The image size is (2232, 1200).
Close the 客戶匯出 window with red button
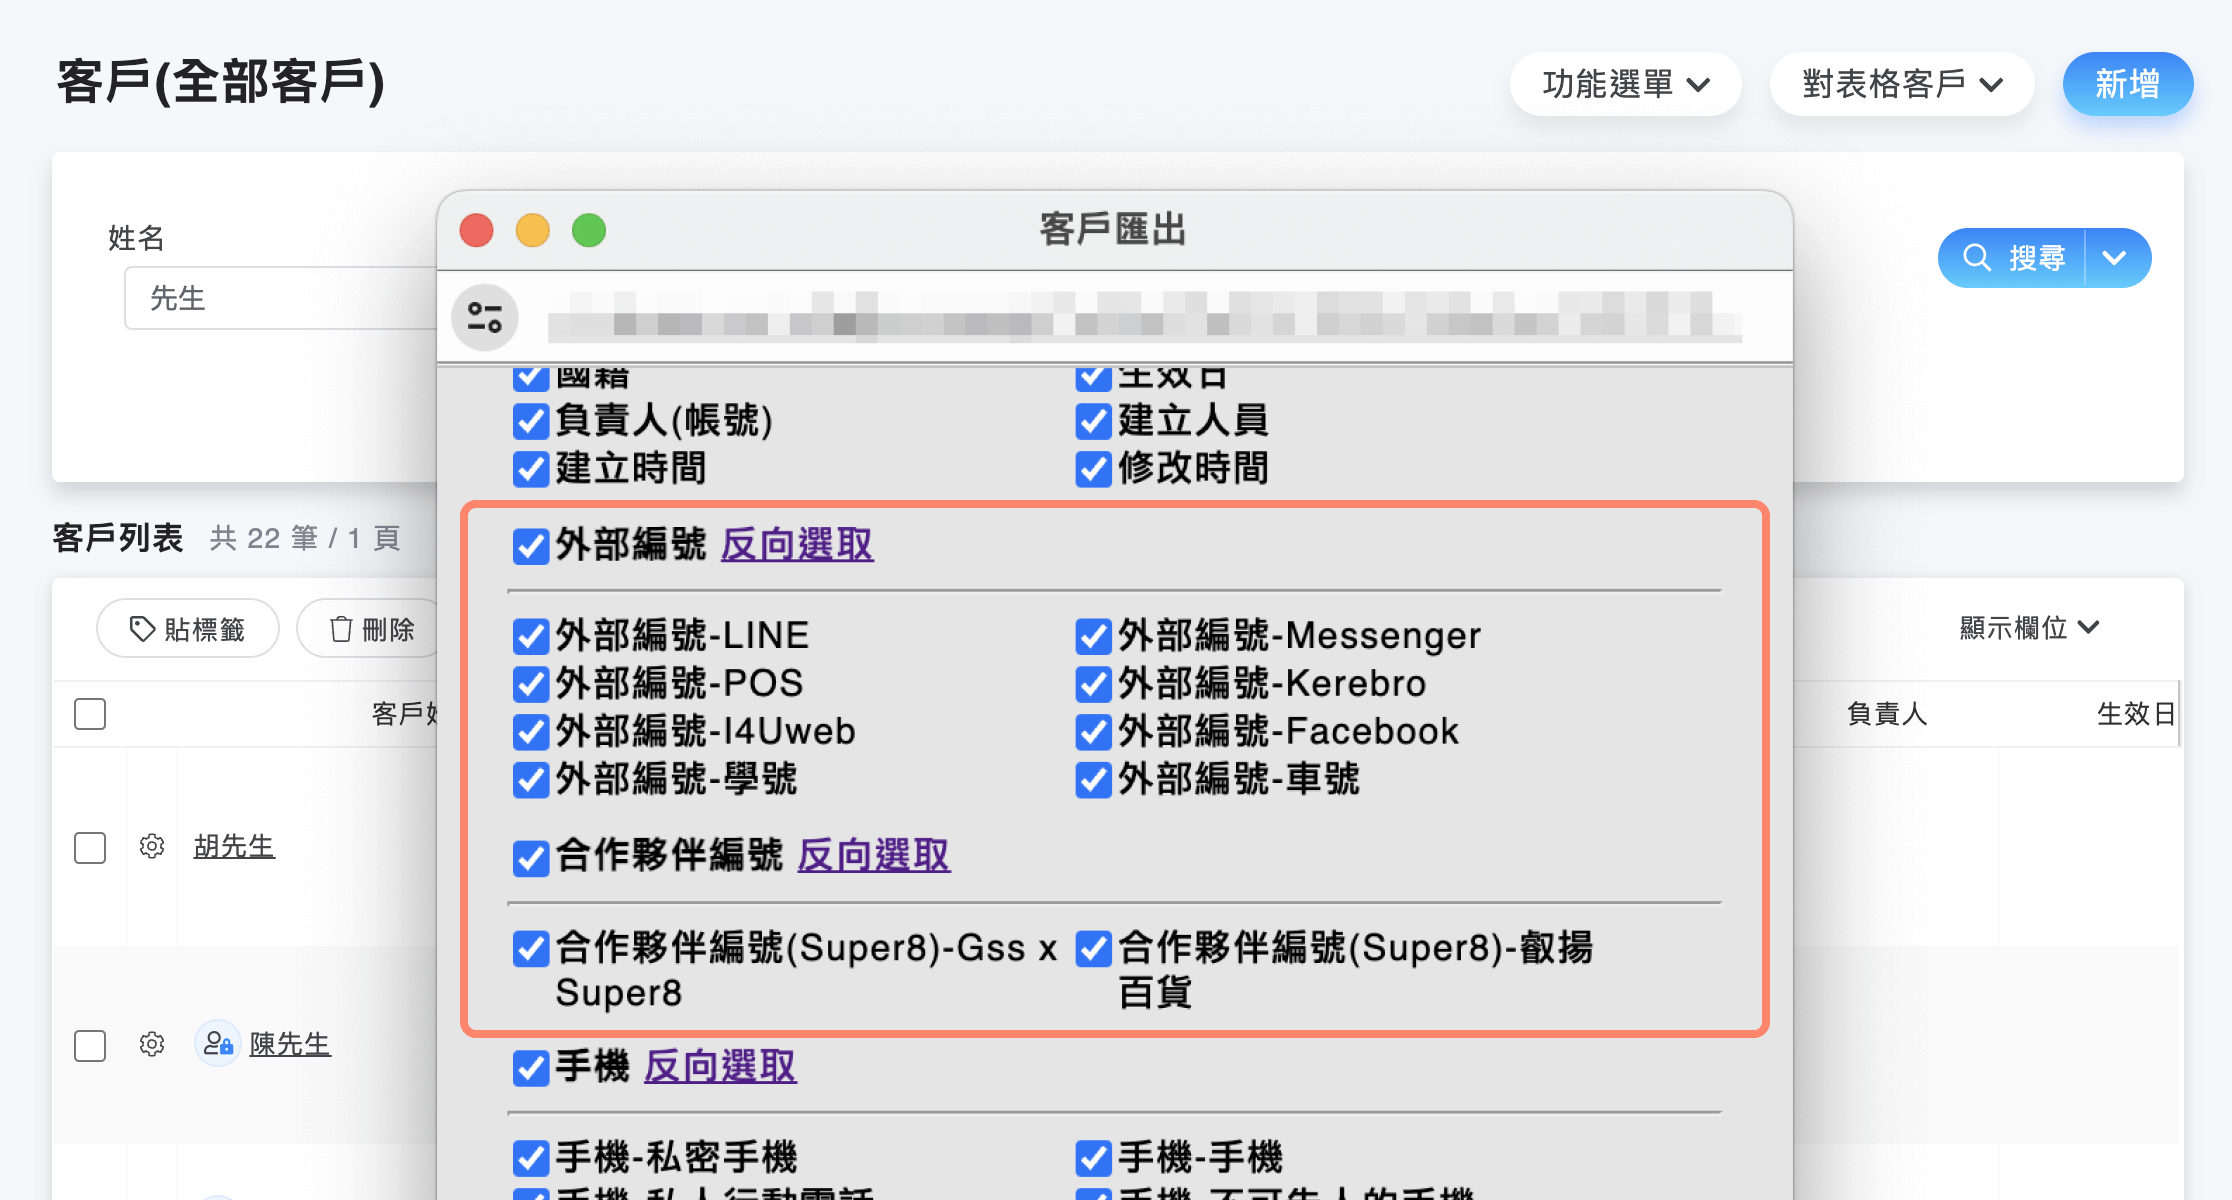(x=477, y=230)
